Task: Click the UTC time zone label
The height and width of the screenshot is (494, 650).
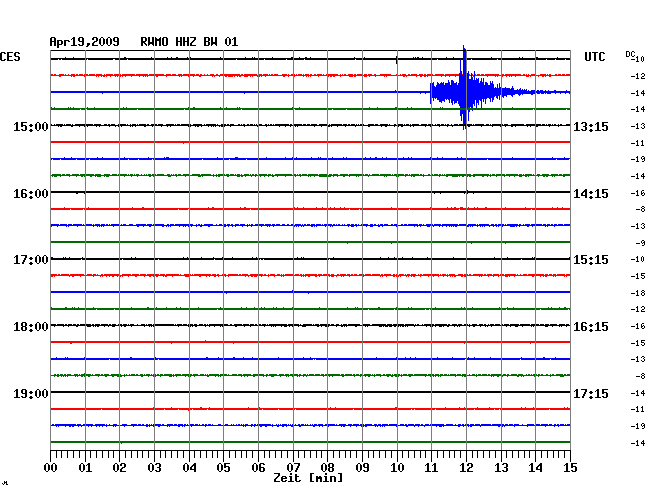Action: (x=594, y=57)
